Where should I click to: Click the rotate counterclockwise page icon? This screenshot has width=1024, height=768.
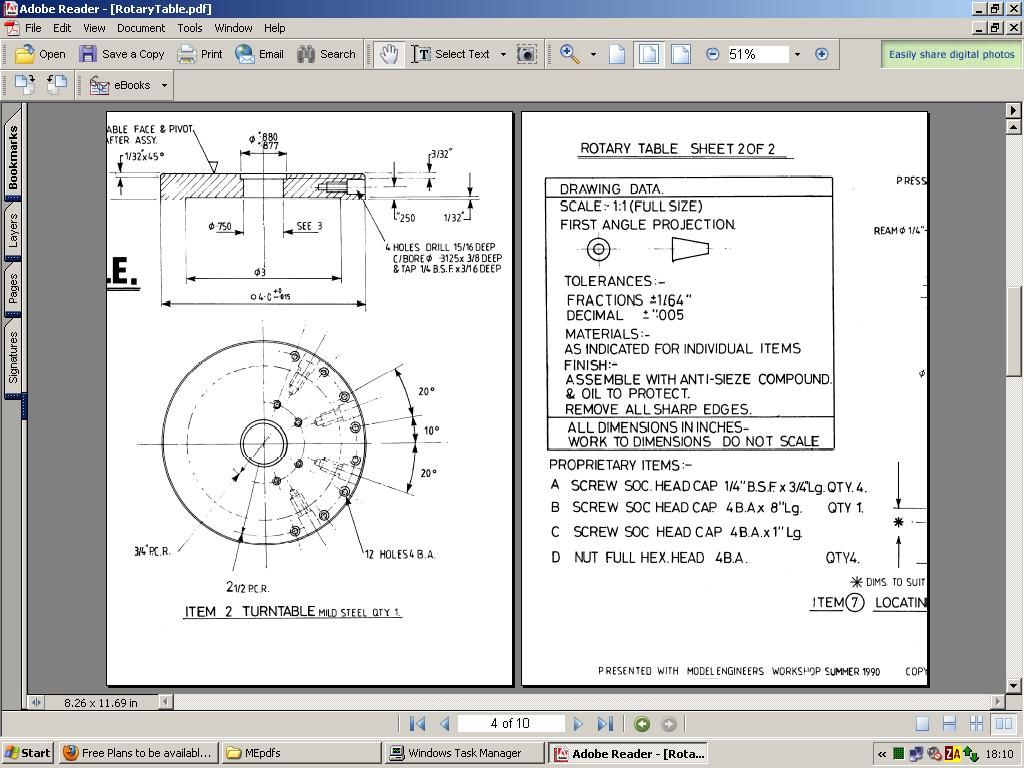(57, 85)
